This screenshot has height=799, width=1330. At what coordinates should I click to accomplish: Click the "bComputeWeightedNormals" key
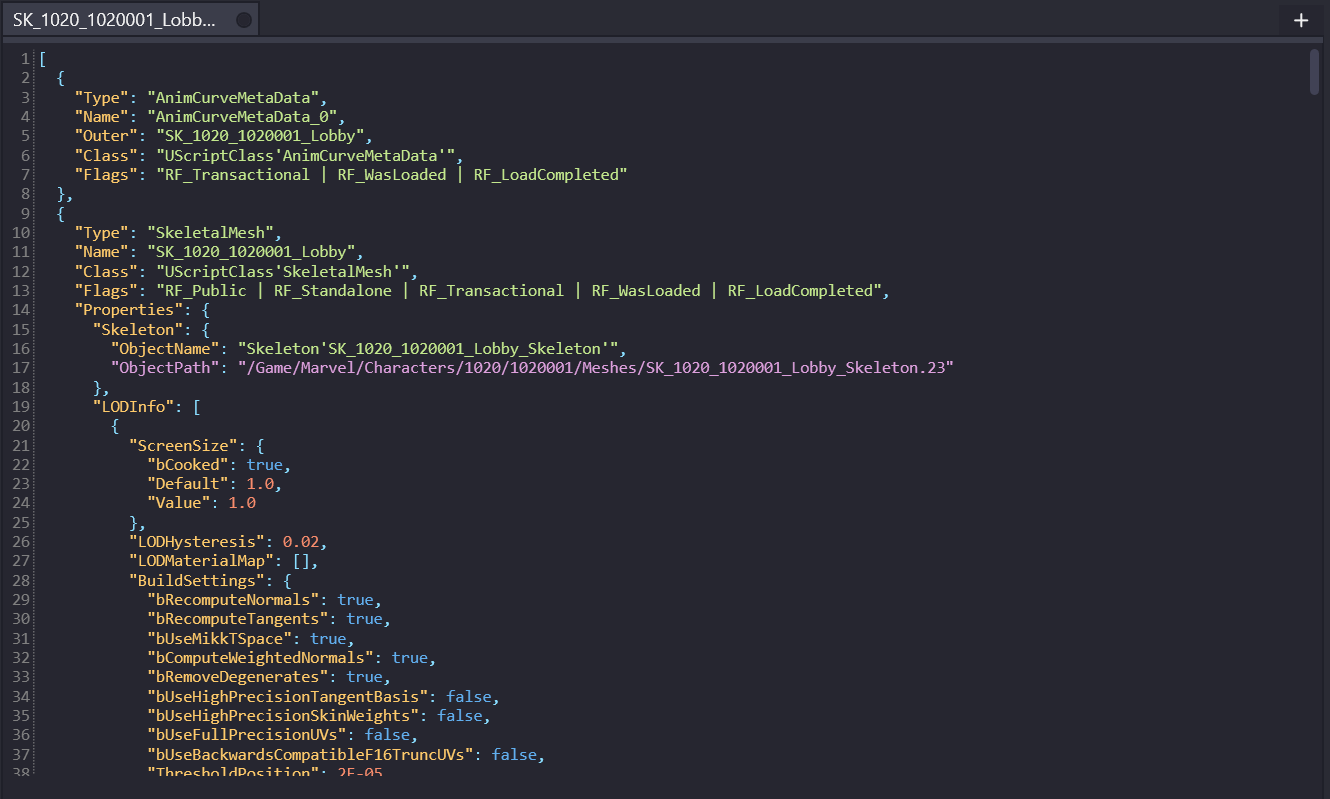[x=261, y=657]
